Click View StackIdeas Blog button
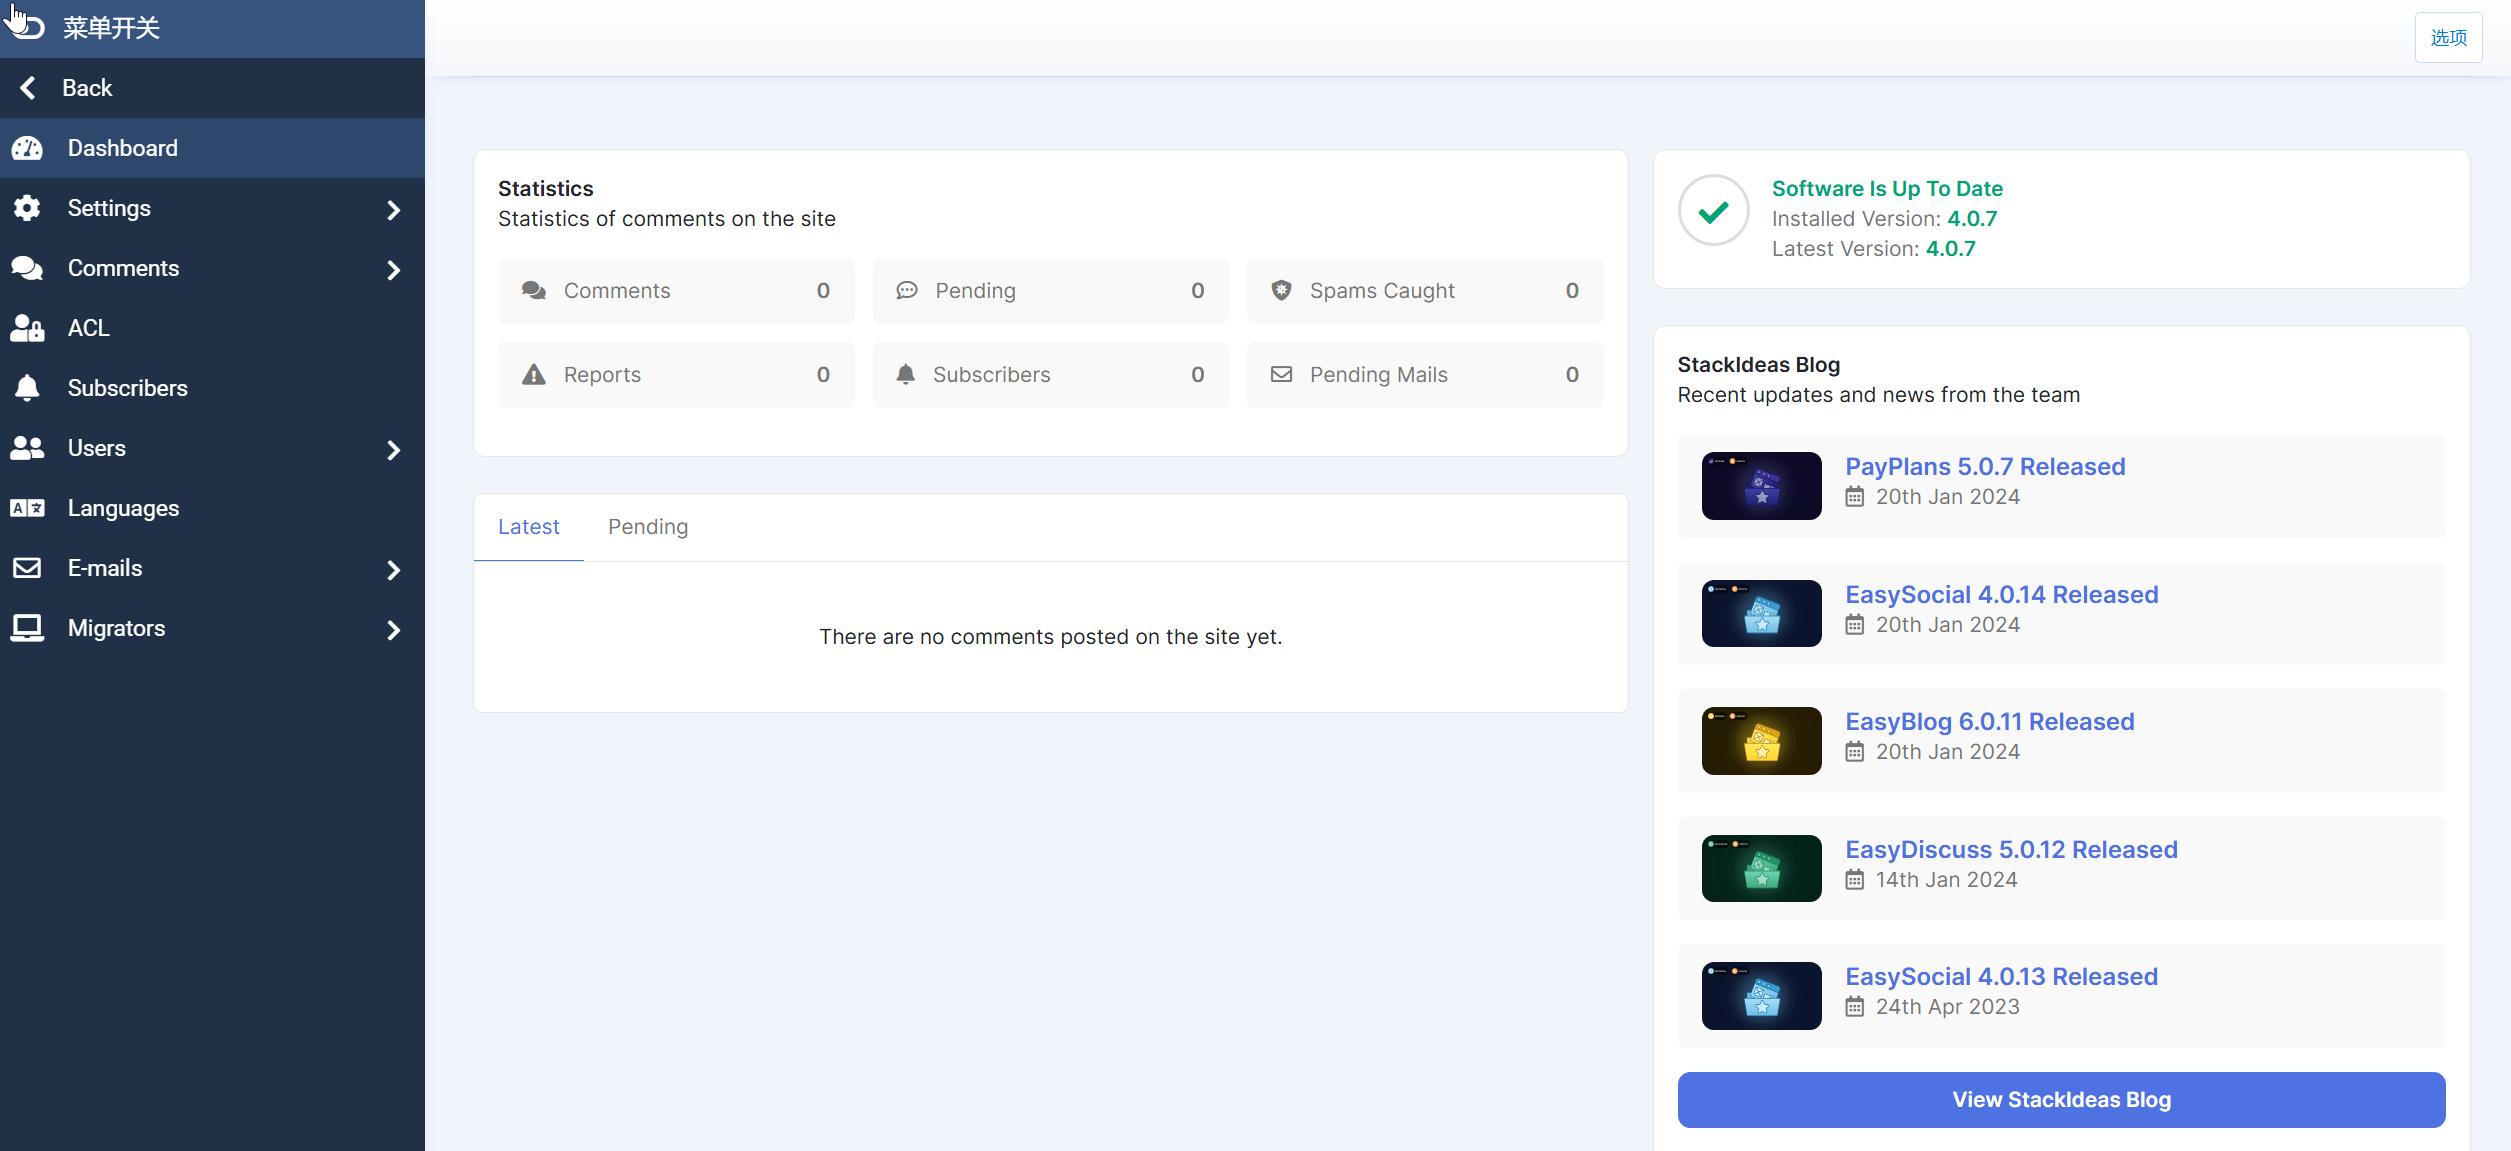This screenshot has width=2511, height=1151. [2060, 1100]
